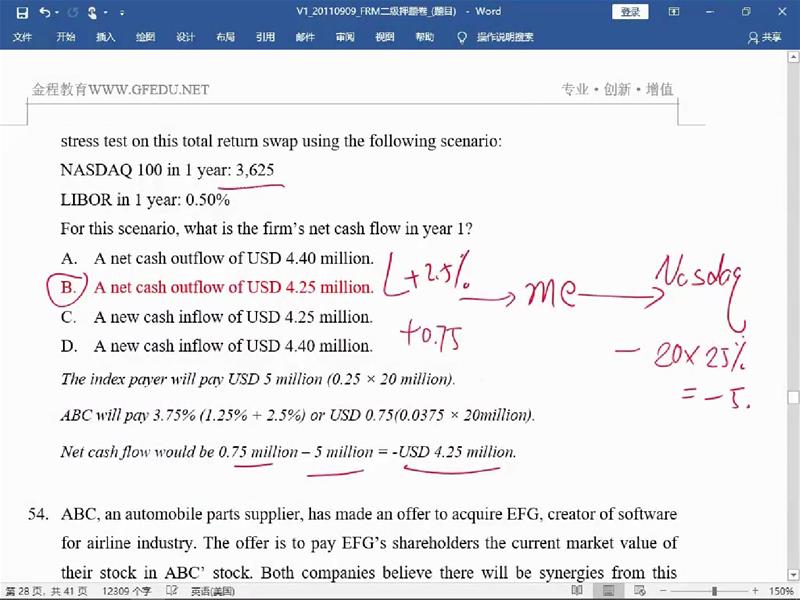Click answer option D inflow 4.40 million
The image size is (800, 600).
tap(233, 346)
